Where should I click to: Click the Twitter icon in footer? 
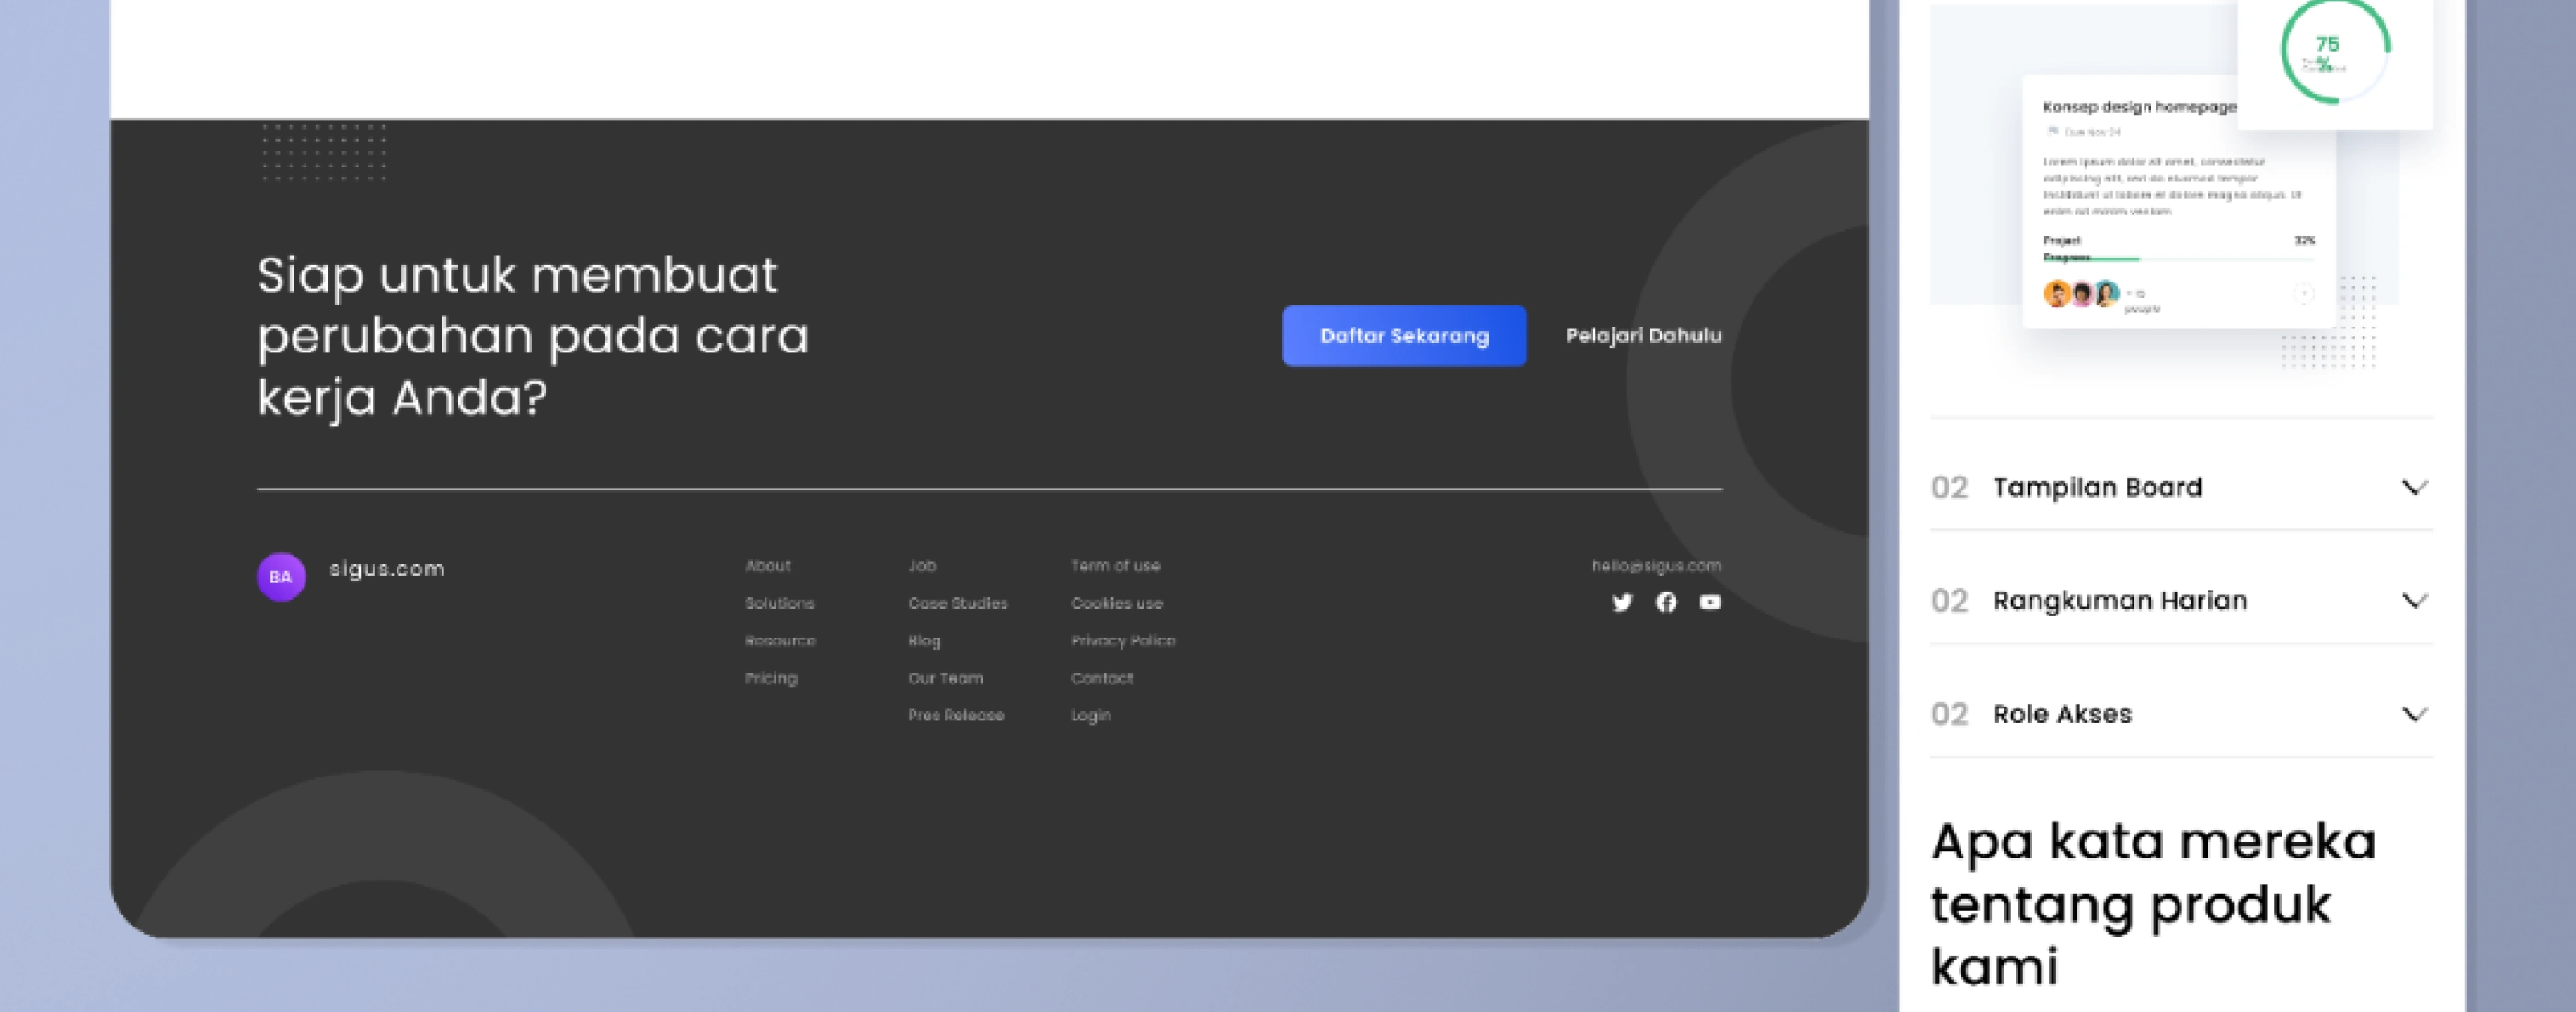pos(1622,602)
